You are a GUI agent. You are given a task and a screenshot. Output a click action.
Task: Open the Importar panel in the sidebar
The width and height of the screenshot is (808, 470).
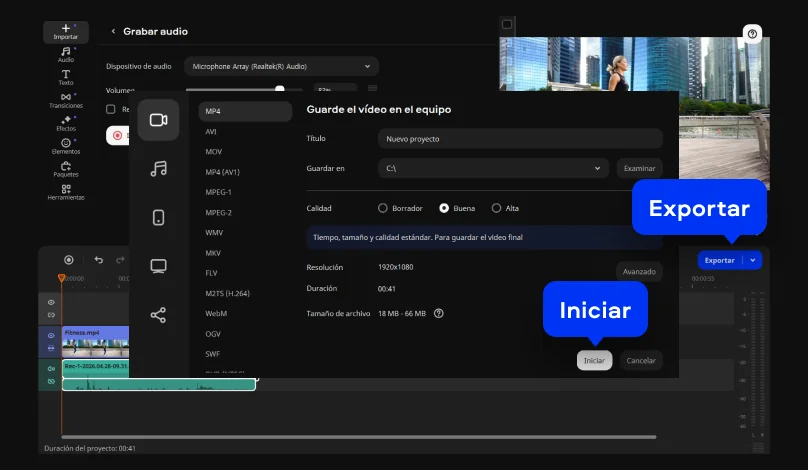66,32
